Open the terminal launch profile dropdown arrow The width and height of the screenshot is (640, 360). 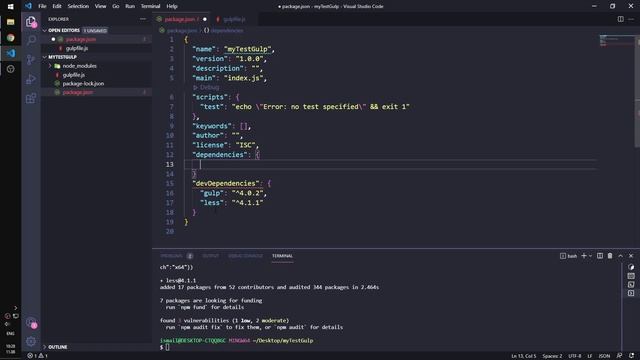click(590, 256)
